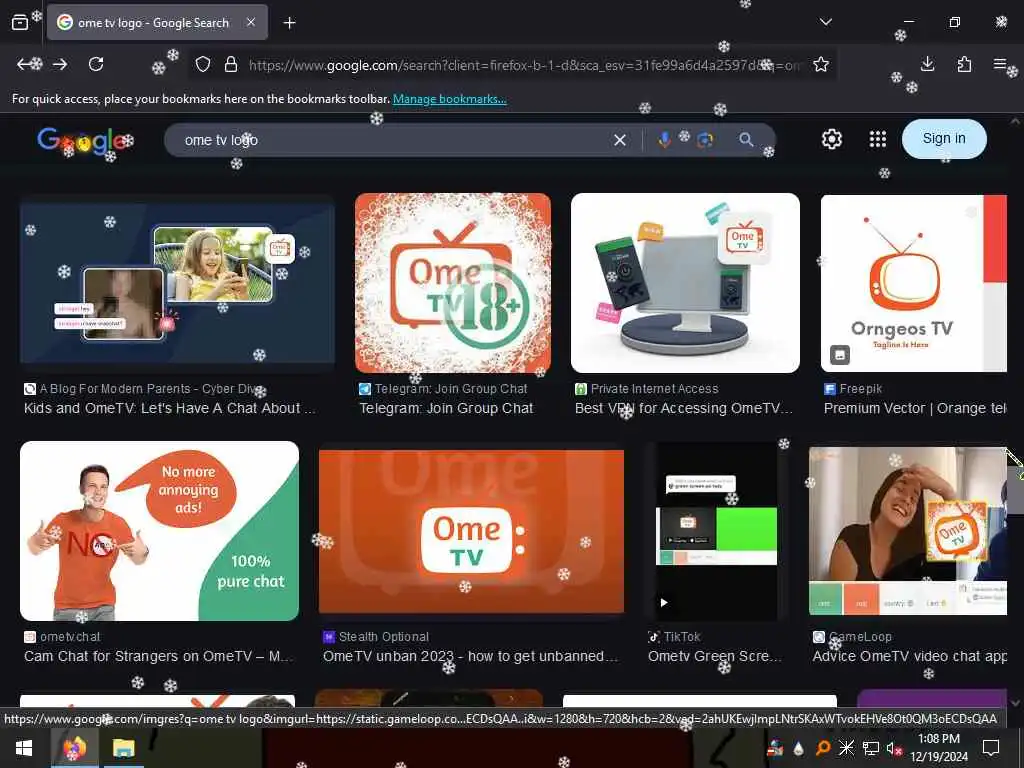This screenshot has width=1024, height=768.
Task: Open the GameLoop OmeTV video chat image
Action: point(908,530)
